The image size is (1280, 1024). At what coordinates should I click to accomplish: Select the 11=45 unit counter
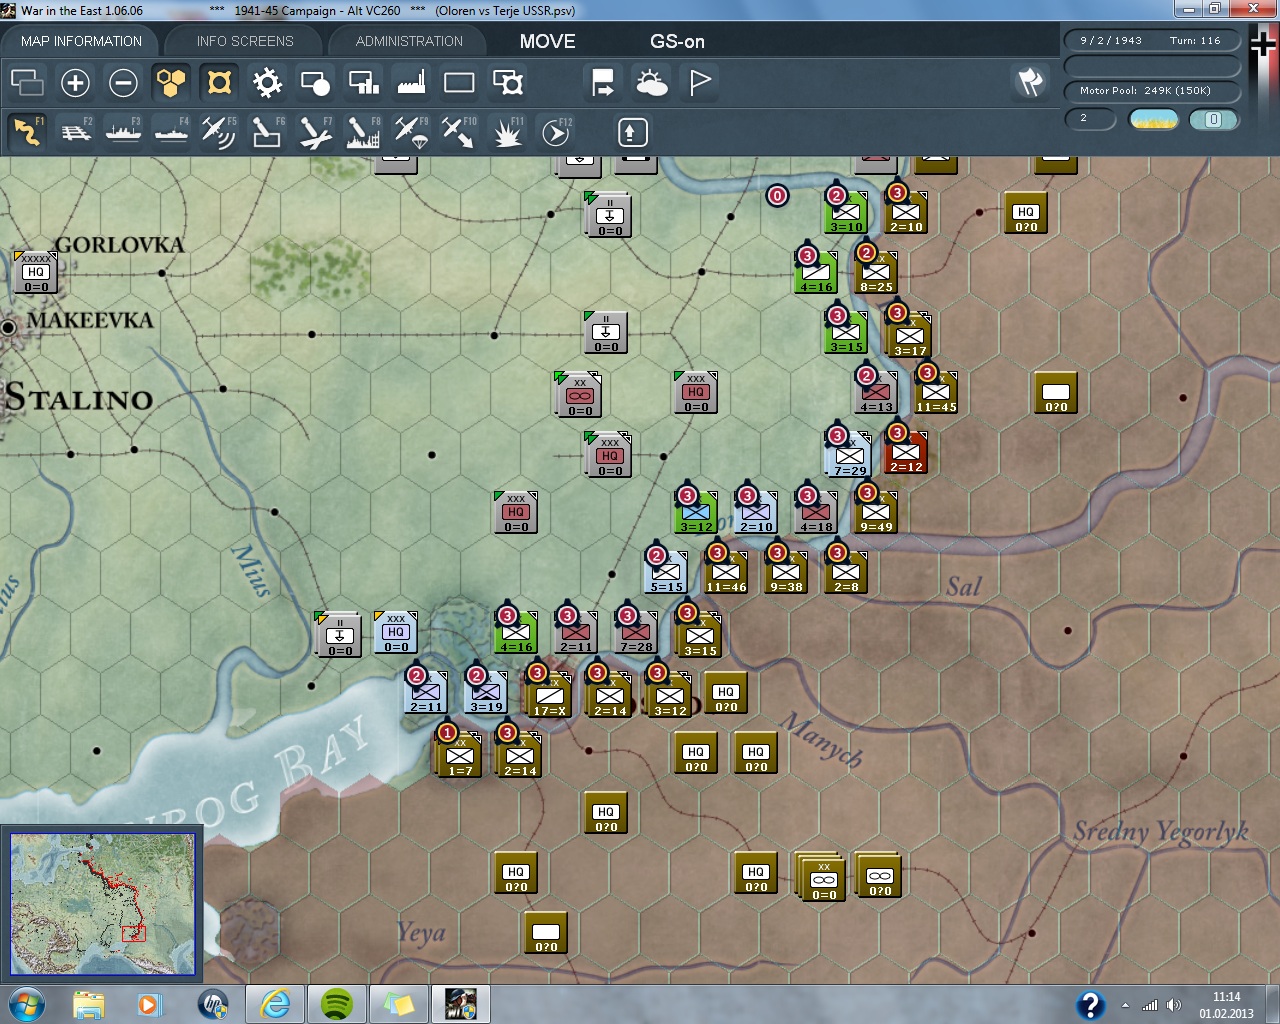[936, 391]
